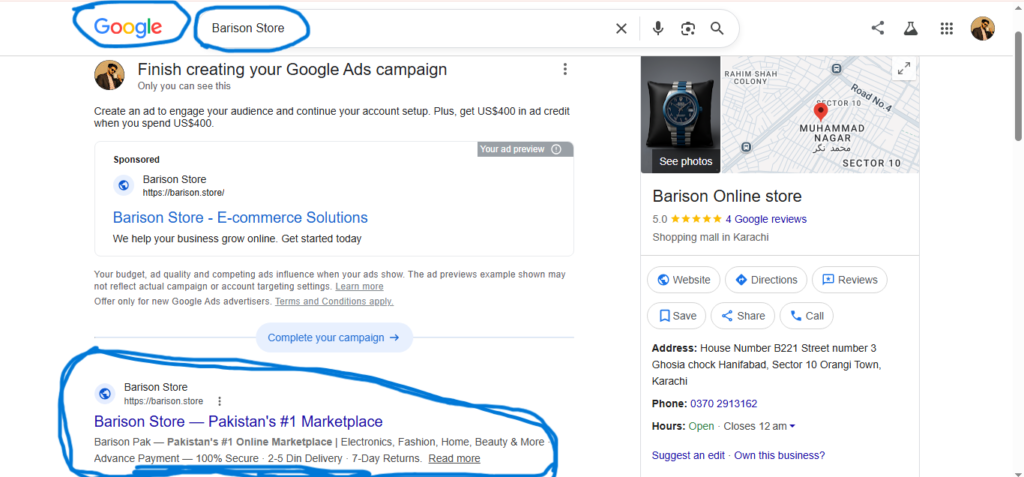This screenshot has height=477, width=1024.
Task: Click https://barison.store/ URL in ad preview
Action: [184, 193]
